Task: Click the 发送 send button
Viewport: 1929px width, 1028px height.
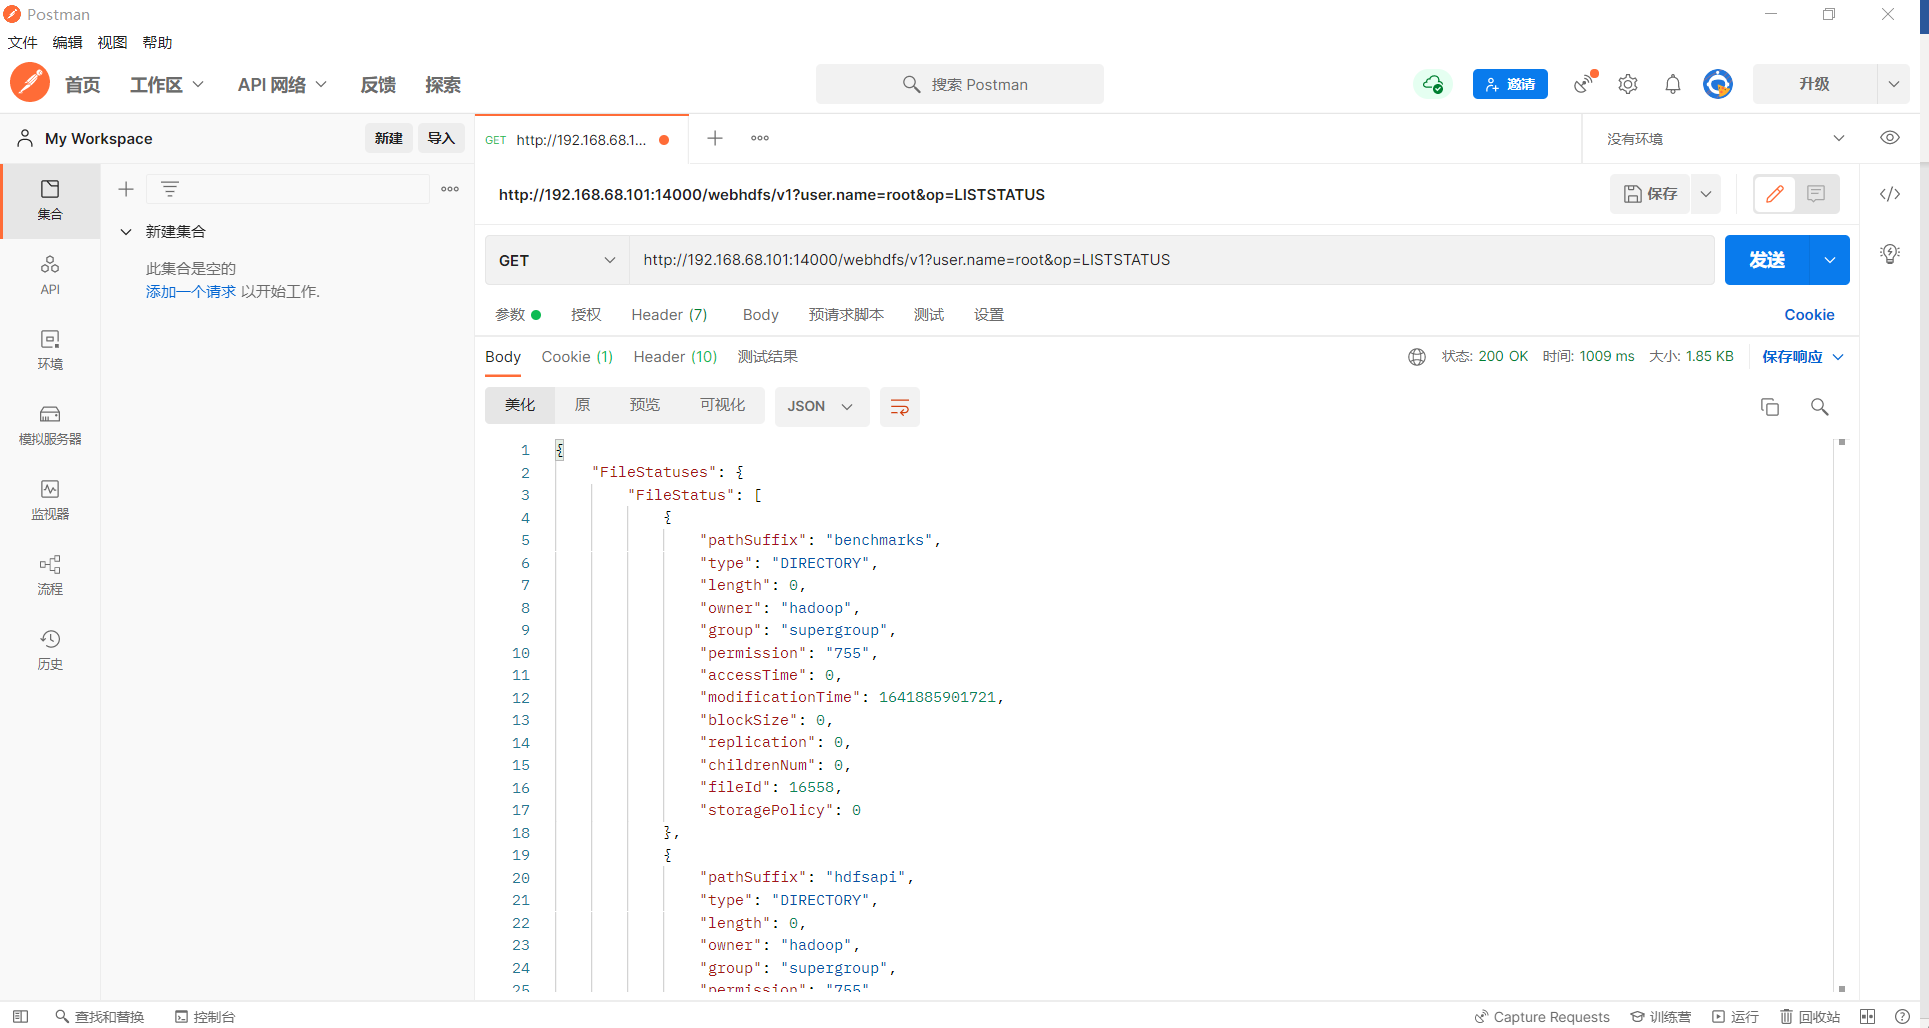Action: point(1768,260)
